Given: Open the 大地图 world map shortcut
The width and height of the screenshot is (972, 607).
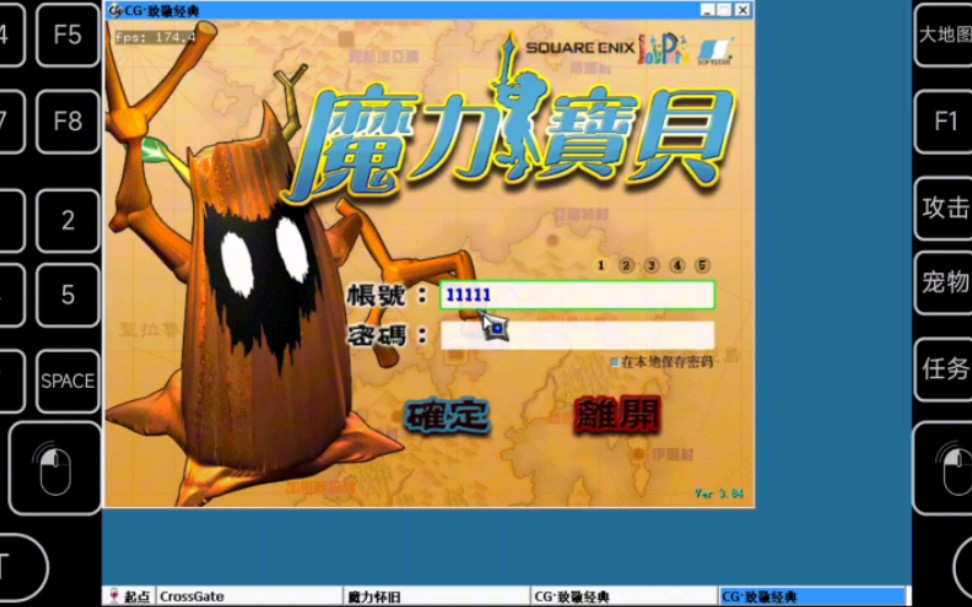Looking at the screenshot, I should (945, 35).
